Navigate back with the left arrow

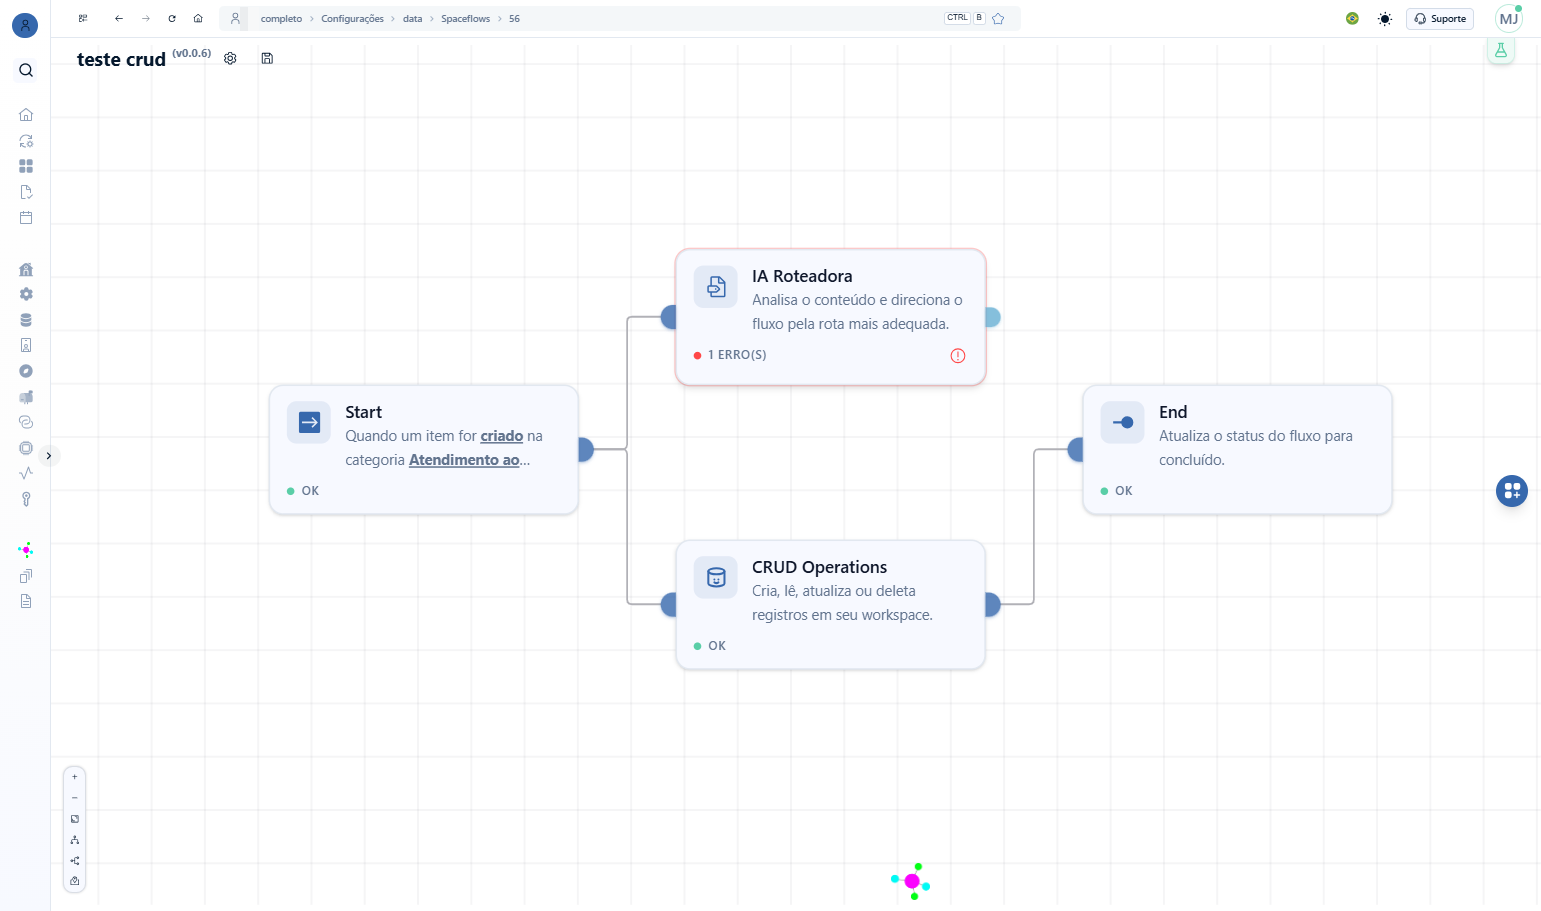coord(119,18)
